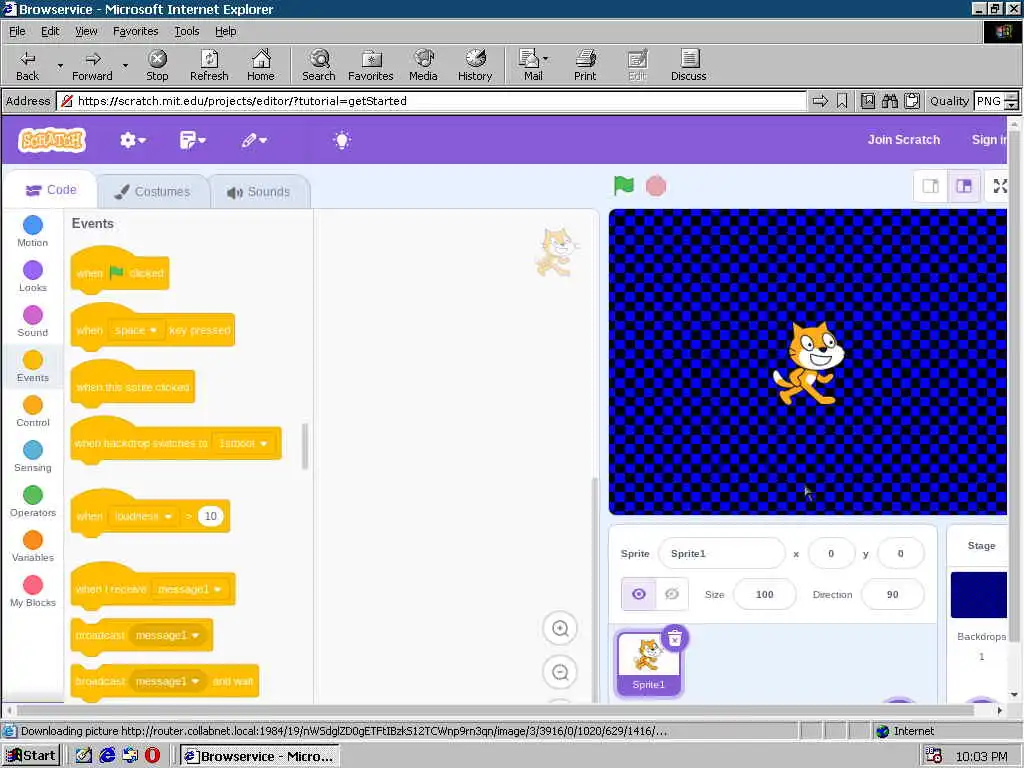Click the Start button on taskbar
This screenshot has width=1024, height=768.
click(x=31, y=756)
